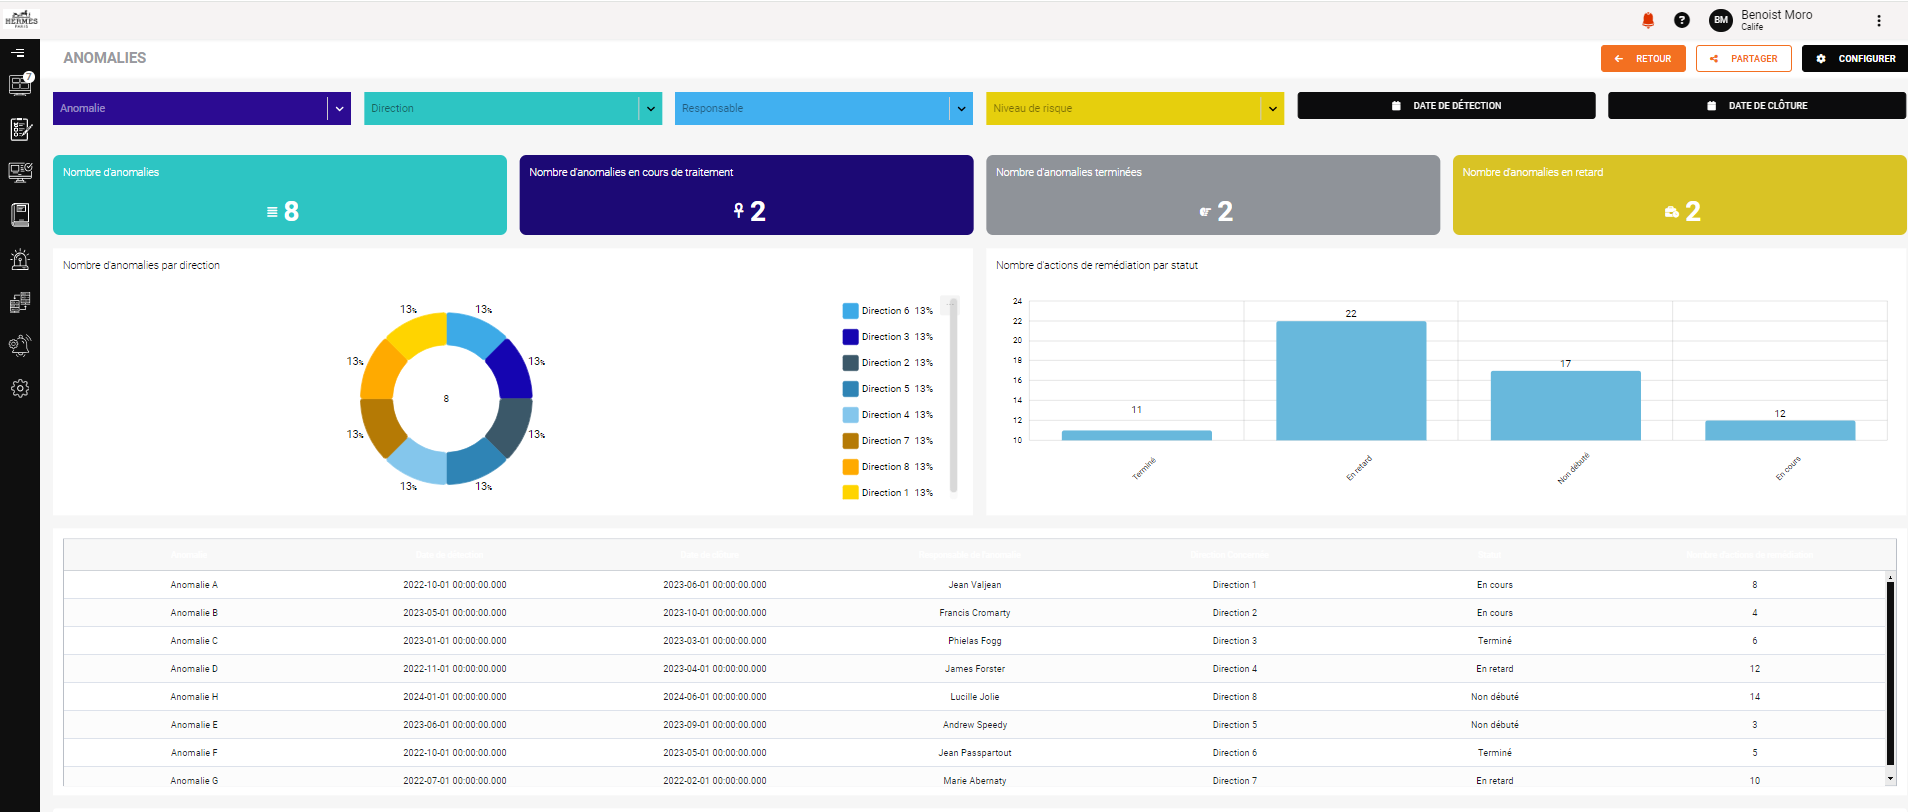This screenshot has width=1908, height=812.
Task: Click the Nombre d'anomalies teal card
Action: (x=280, y=195)
